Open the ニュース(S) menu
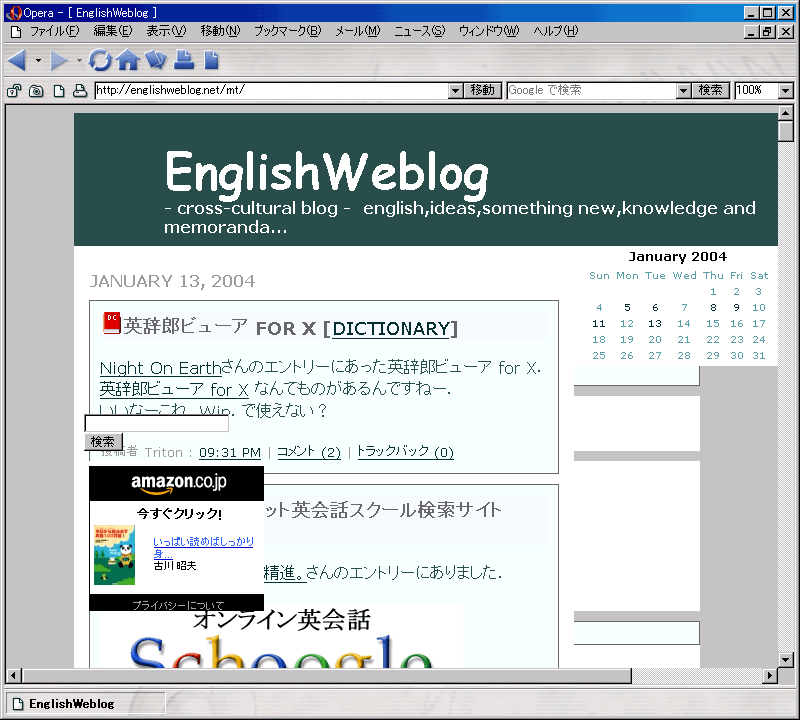 419,31
